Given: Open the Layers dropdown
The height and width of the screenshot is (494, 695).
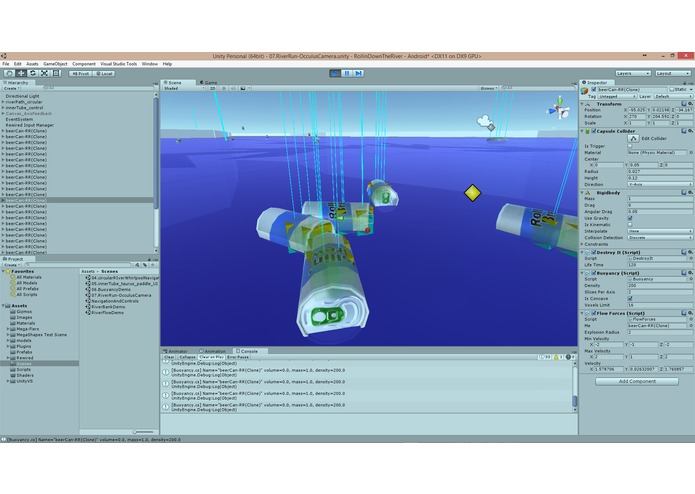Looking at the screenshot, I should [x=633, y=74].
